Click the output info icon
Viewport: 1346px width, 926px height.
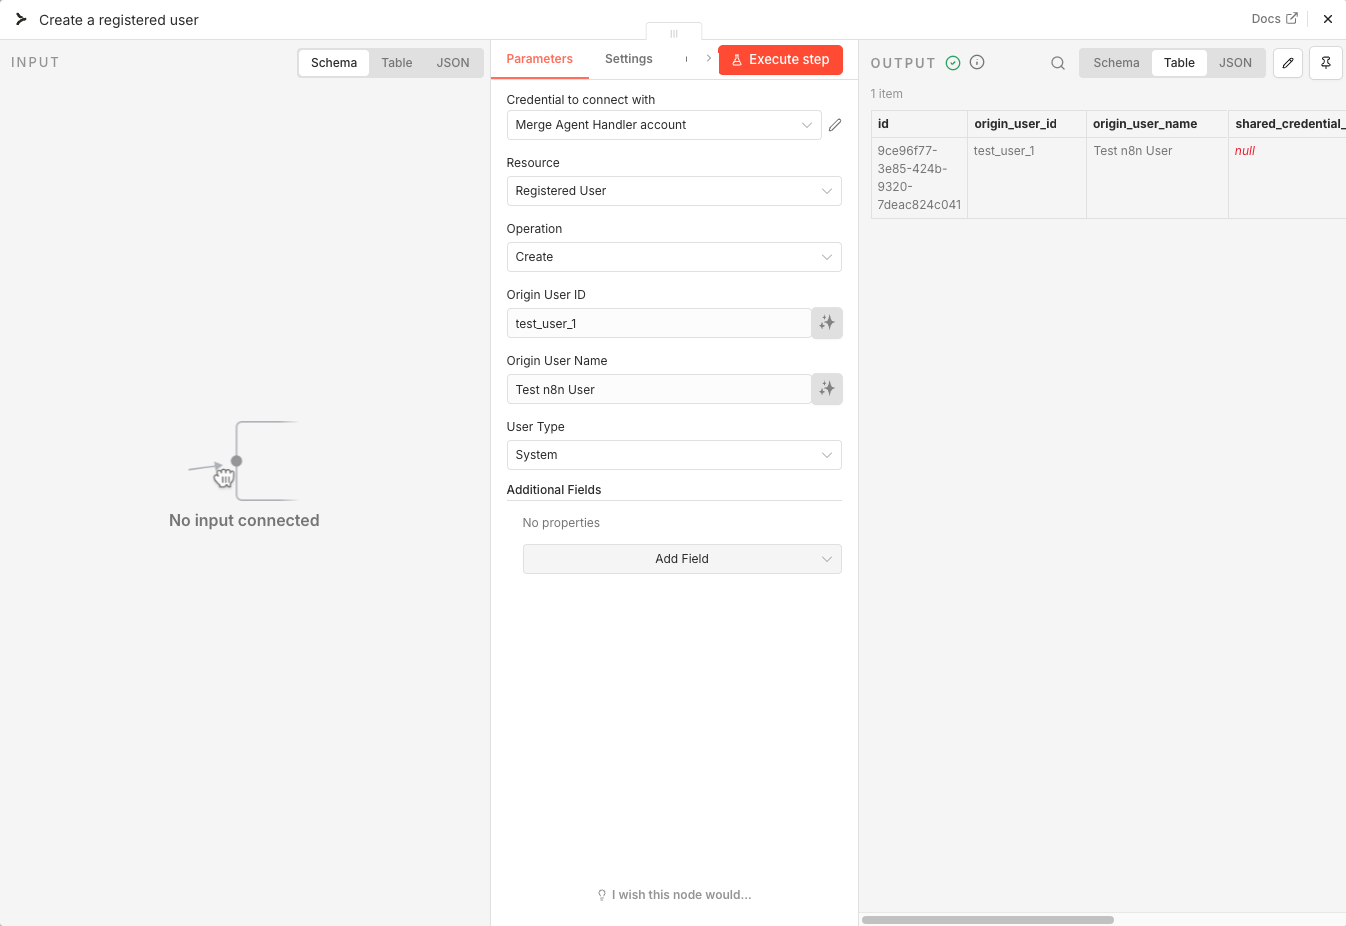(977, 62)
